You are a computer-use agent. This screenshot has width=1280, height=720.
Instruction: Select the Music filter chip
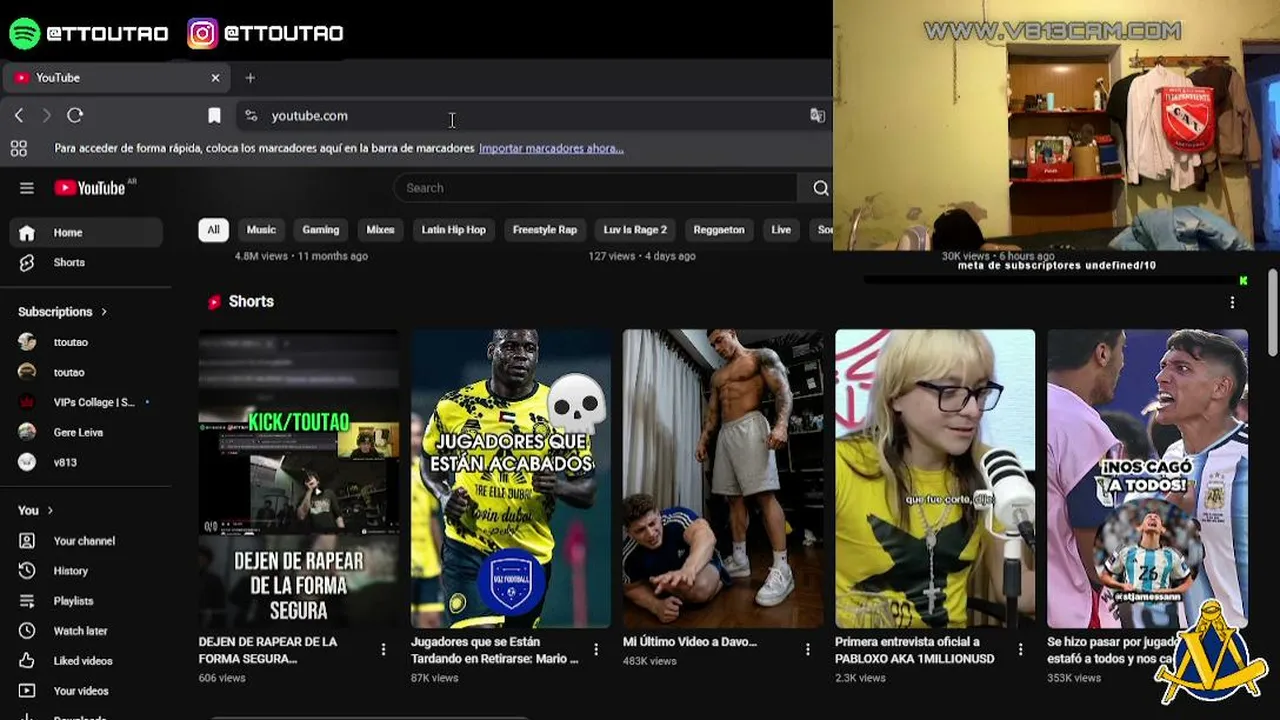click(x=261, y=230)
